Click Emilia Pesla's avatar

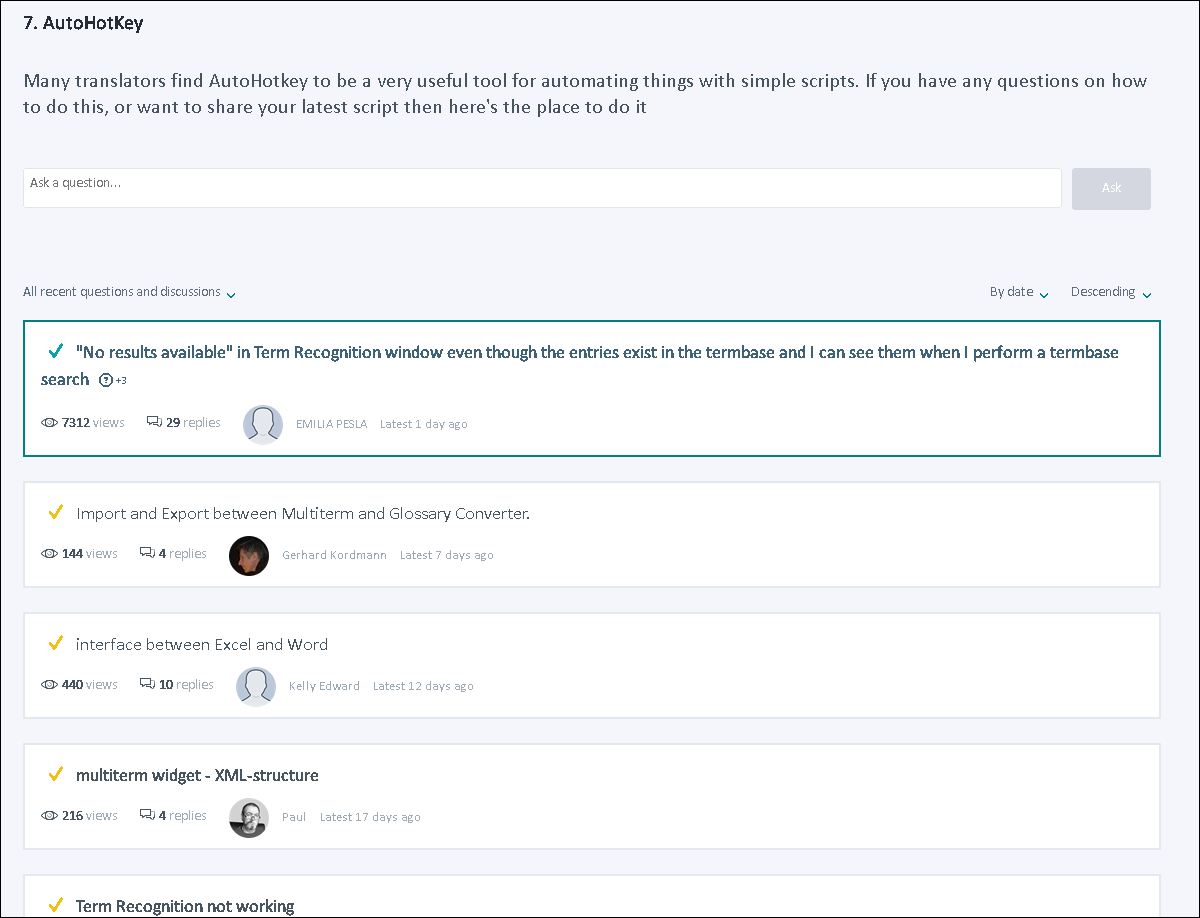pos(263,424)
